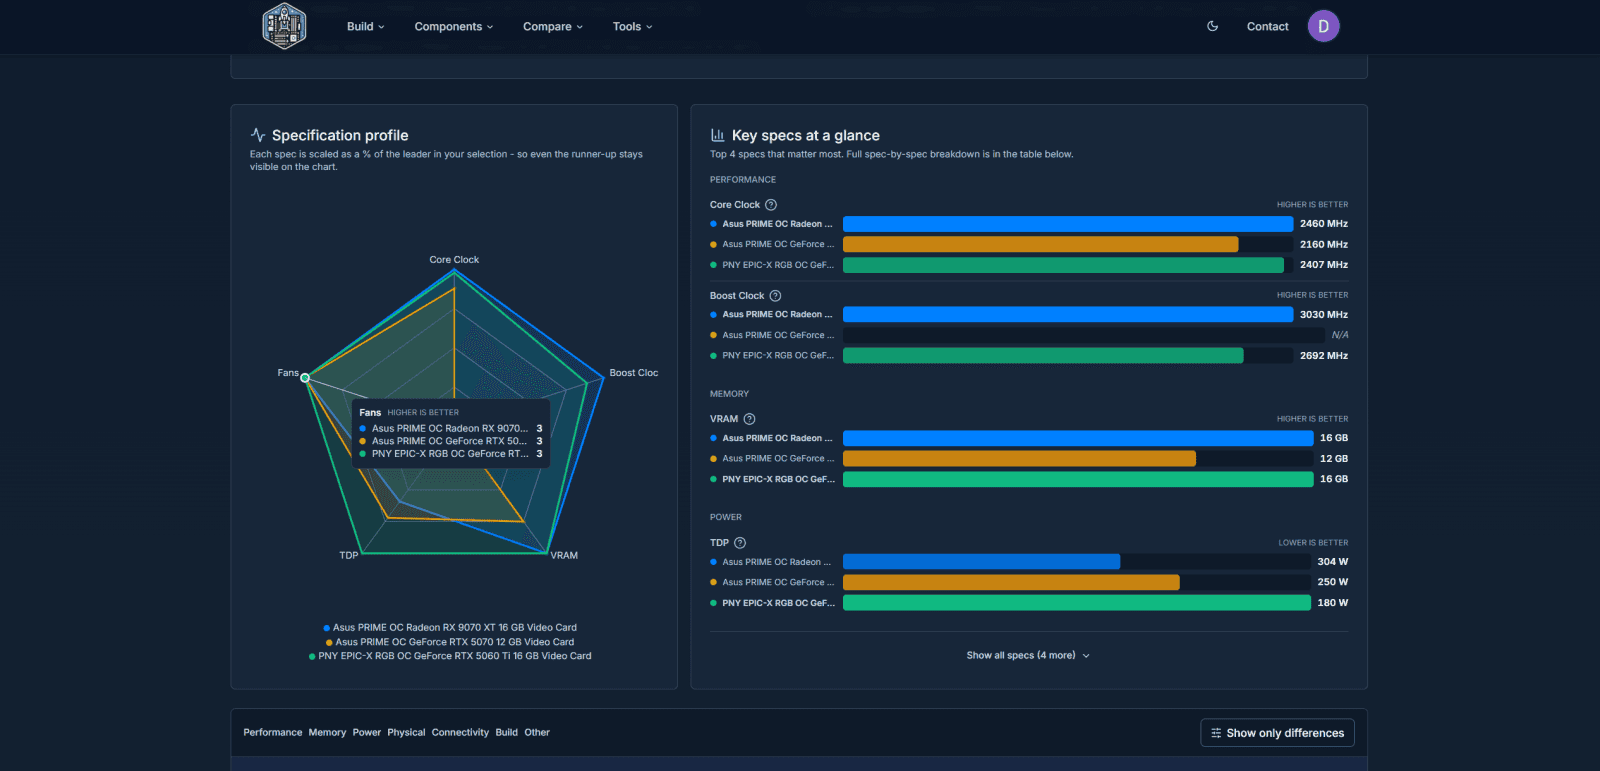Toggle Asus Radeon RX 9070 XT legend entry

click(x=450, y=628)
